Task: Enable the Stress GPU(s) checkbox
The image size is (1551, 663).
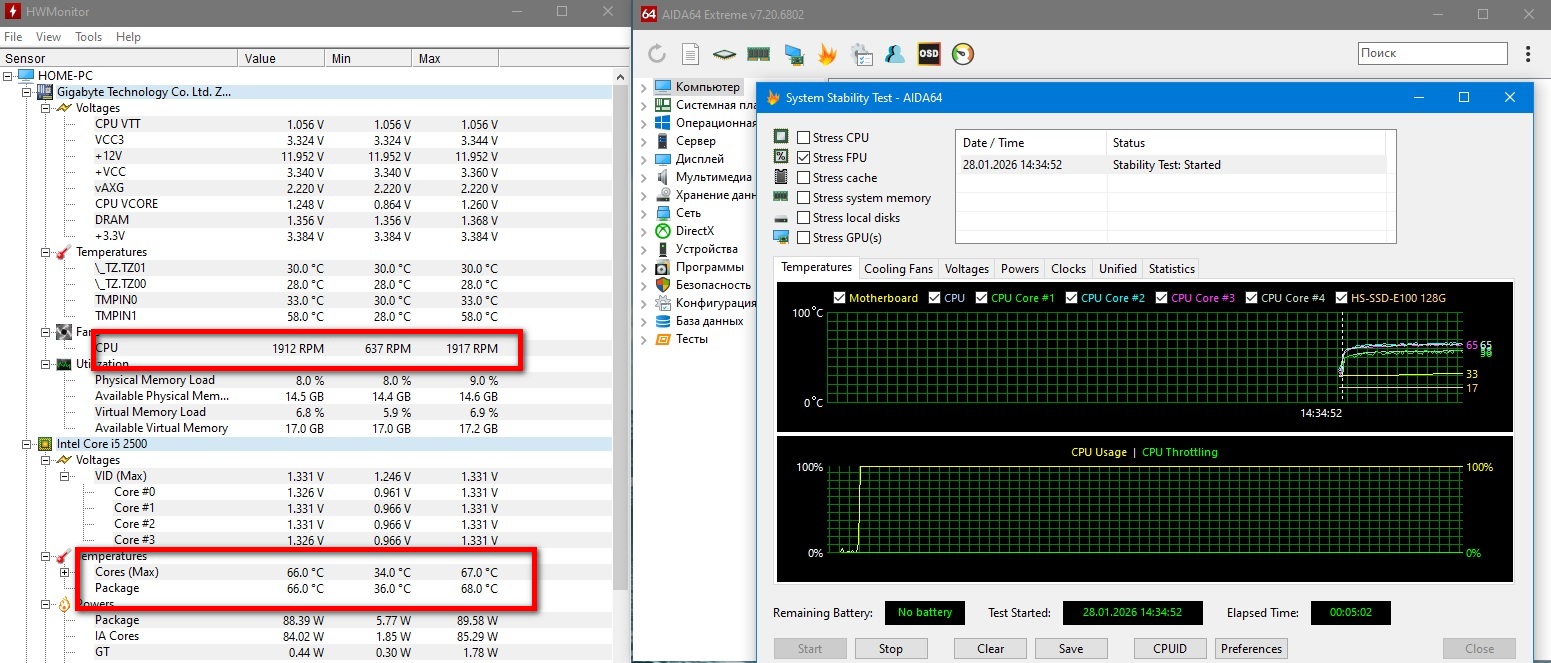Action: coord(804,237)
